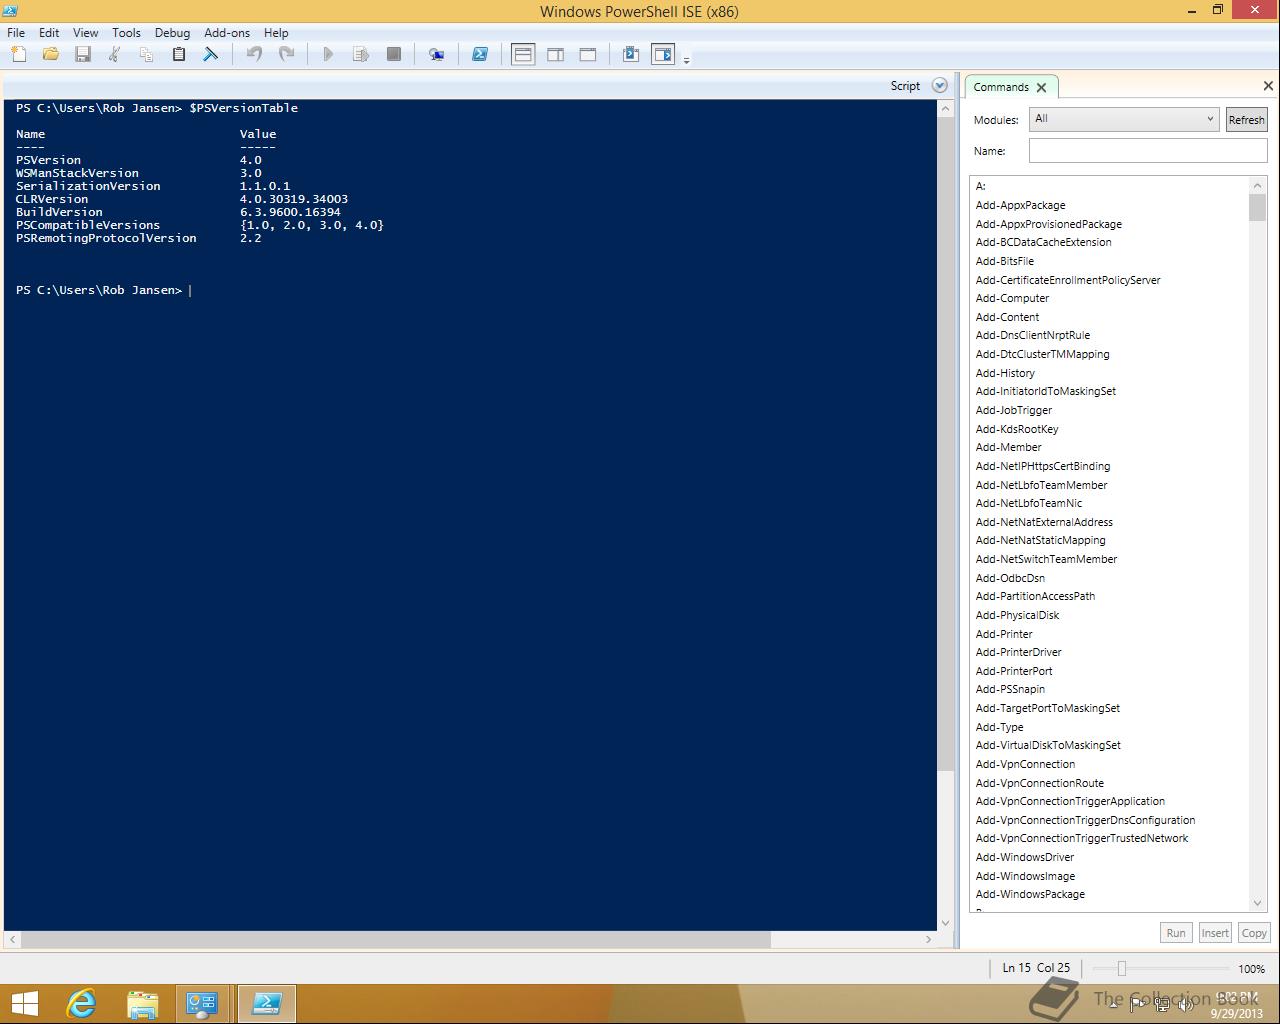The image size is (1280, 1024).
Task: Show script pane on top layout icon
Action: pyautogui.click(x=523, y=54)
